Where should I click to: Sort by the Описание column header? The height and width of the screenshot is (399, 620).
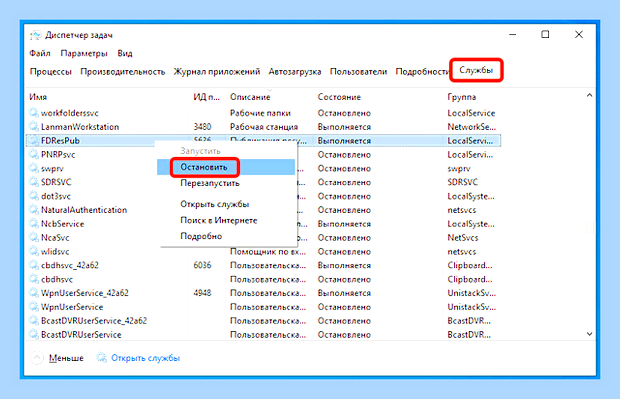250,97
